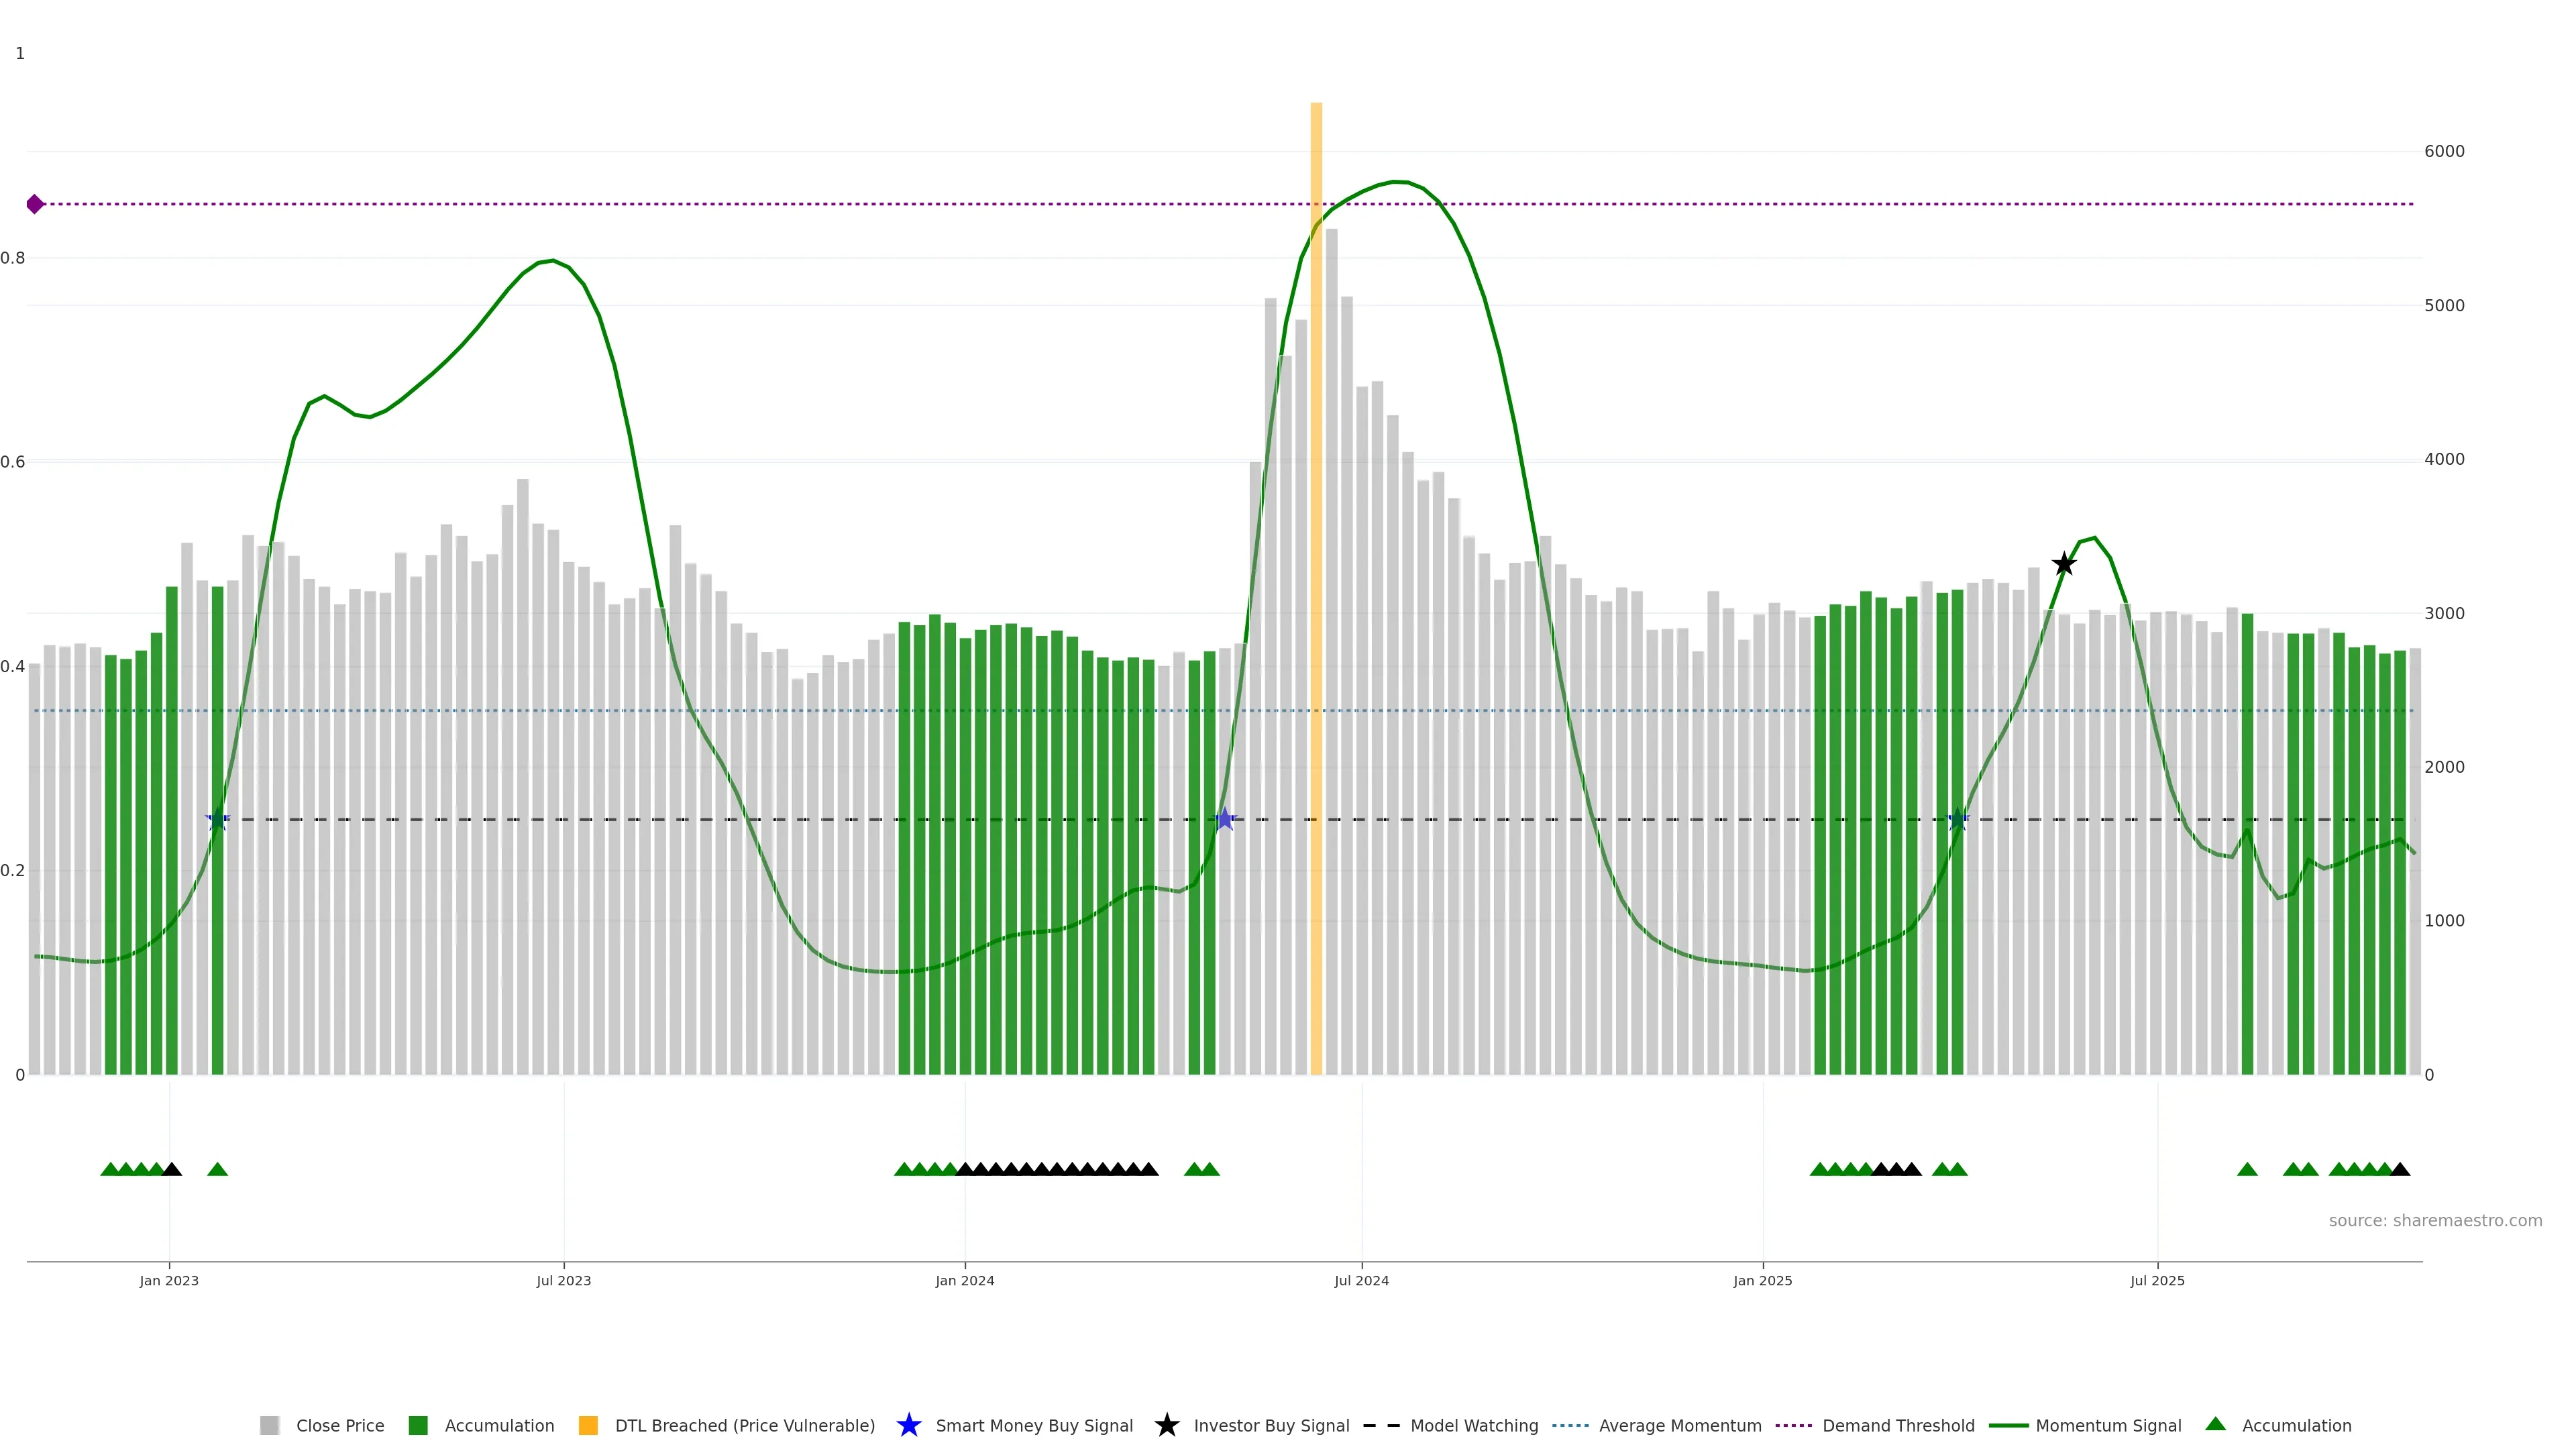2576x1449 pixels.
Task: Click the purple diamond Demand Threshold marker
Action: (35, 204)
